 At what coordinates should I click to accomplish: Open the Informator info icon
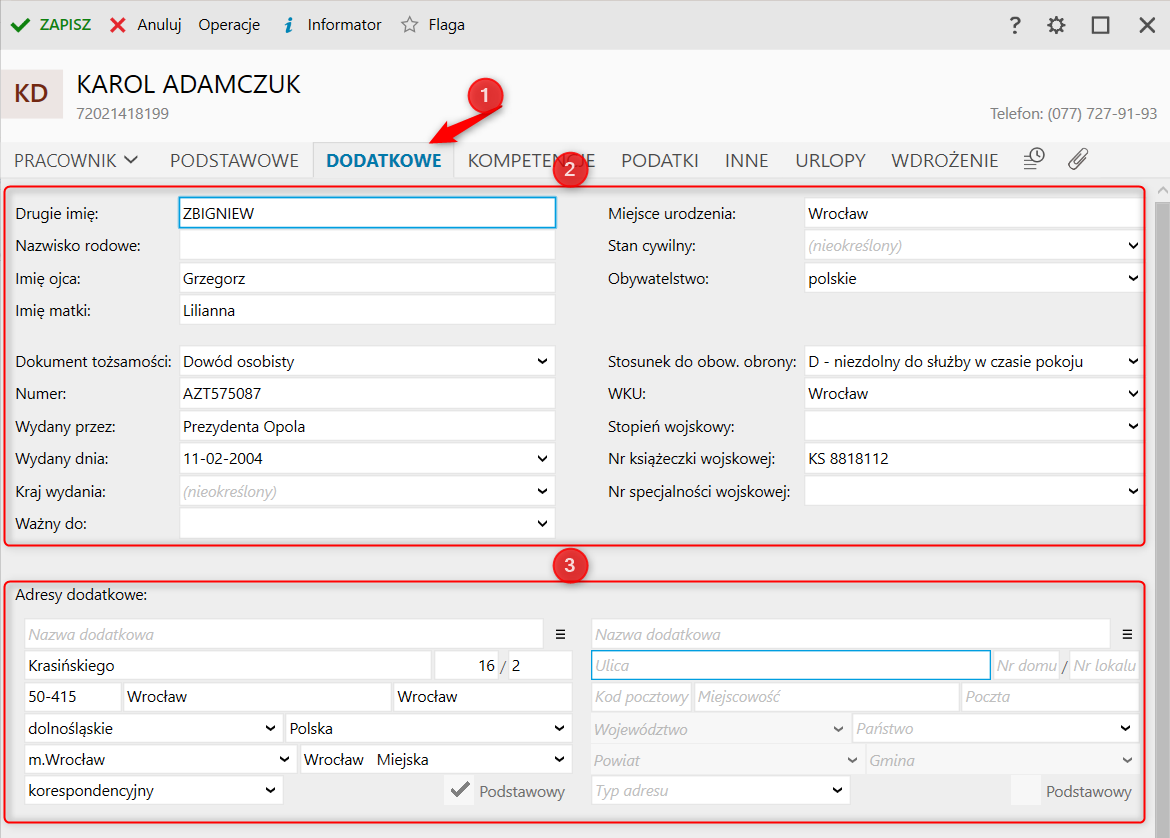coord(288,25)
